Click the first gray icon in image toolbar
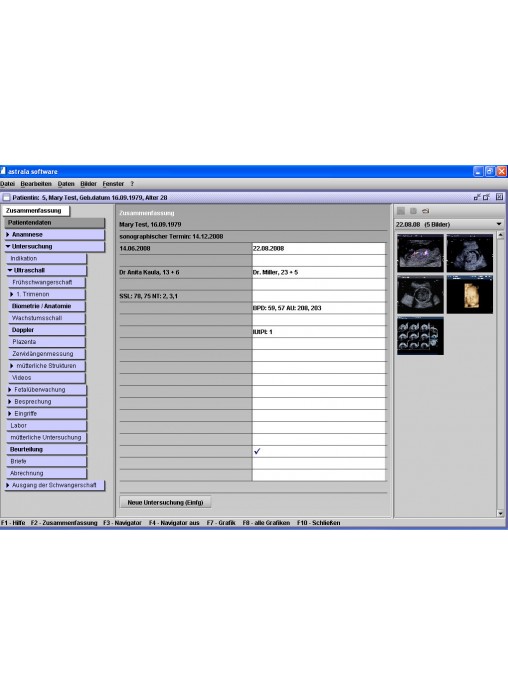508x696 pixels. [x=401, y=211]
